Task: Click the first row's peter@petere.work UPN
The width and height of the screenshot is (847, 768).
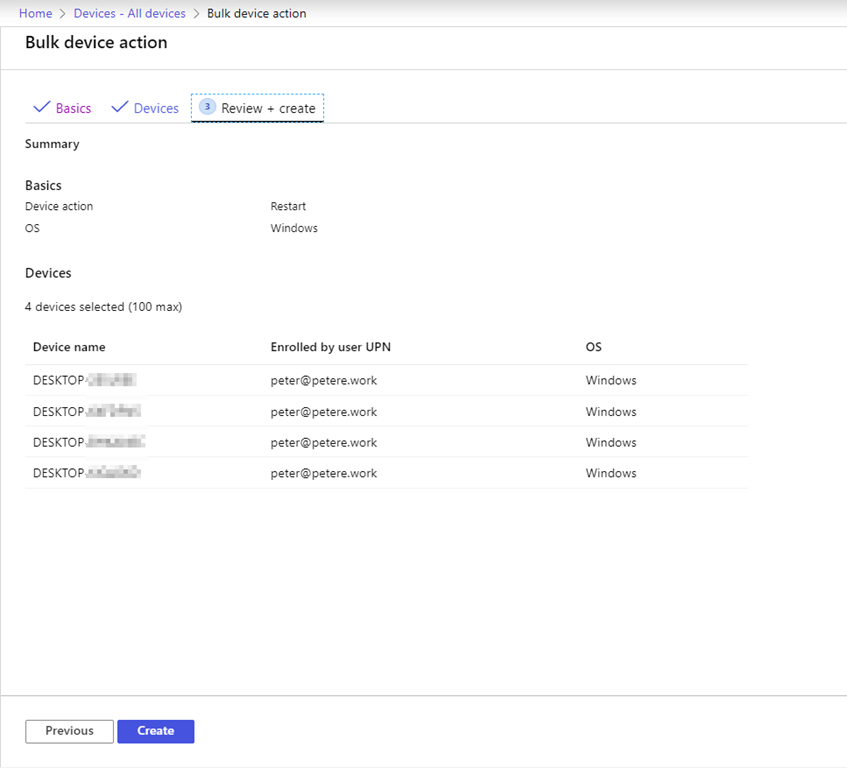Action: point(323,381)
